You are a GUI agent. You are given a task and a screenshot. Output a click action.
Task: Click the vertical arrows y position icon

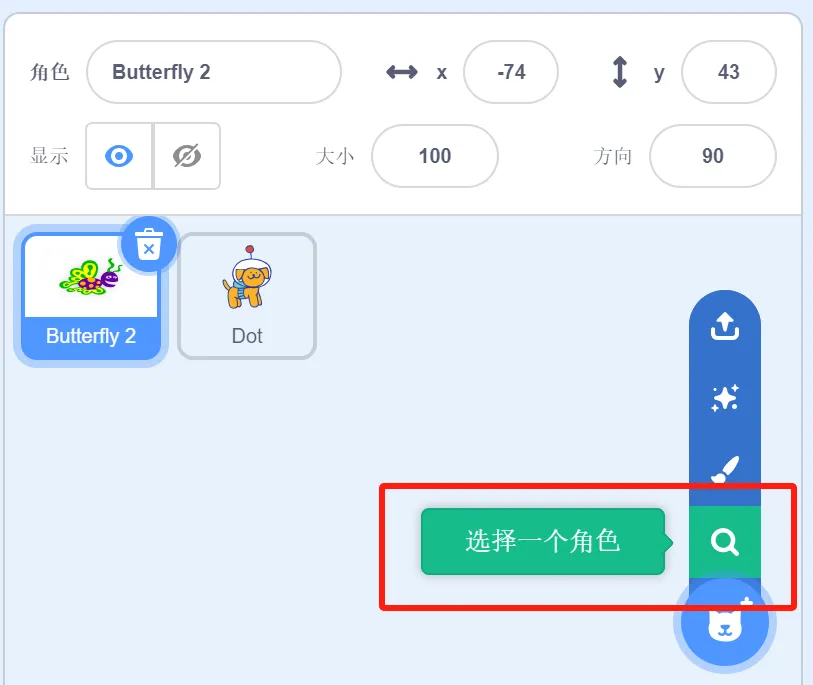(620, 72)
